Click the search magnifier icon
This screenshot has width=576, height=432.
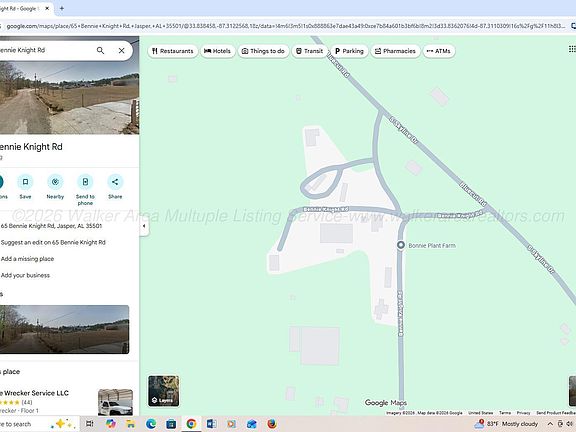pos(100,50)
